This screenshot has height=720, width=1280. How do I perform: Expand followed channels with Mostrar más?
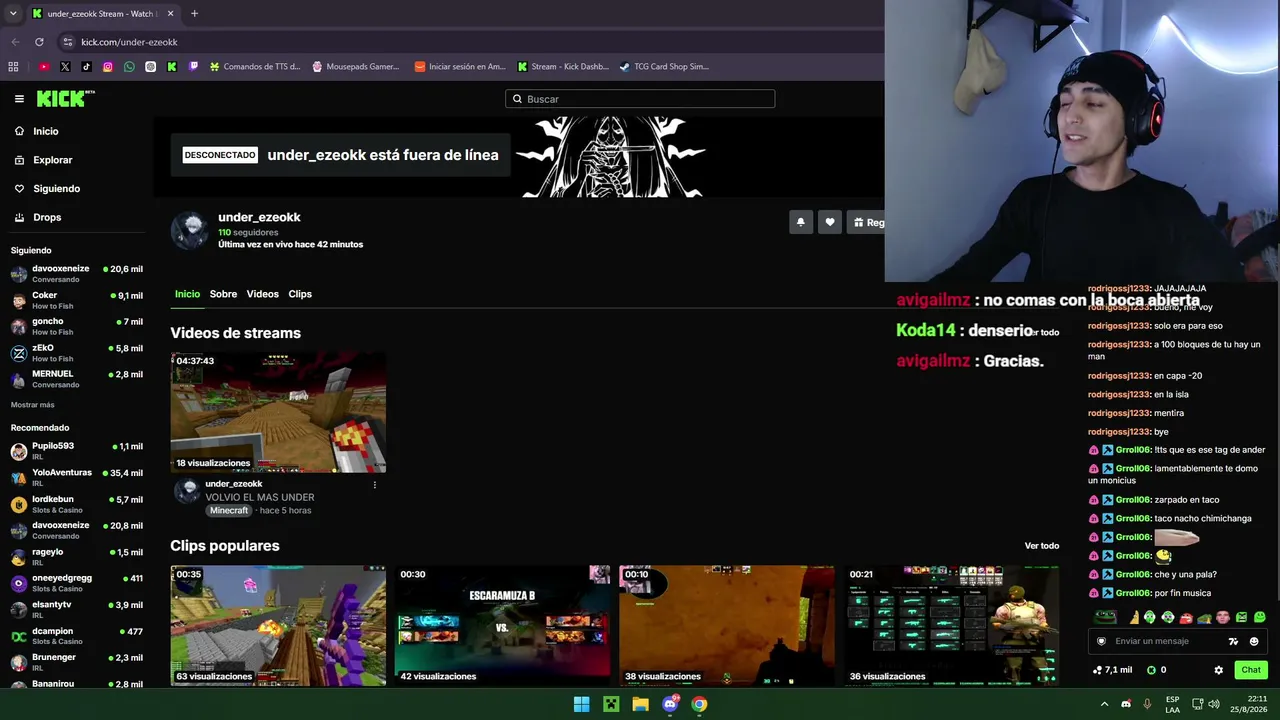click(x=33, y=405)
